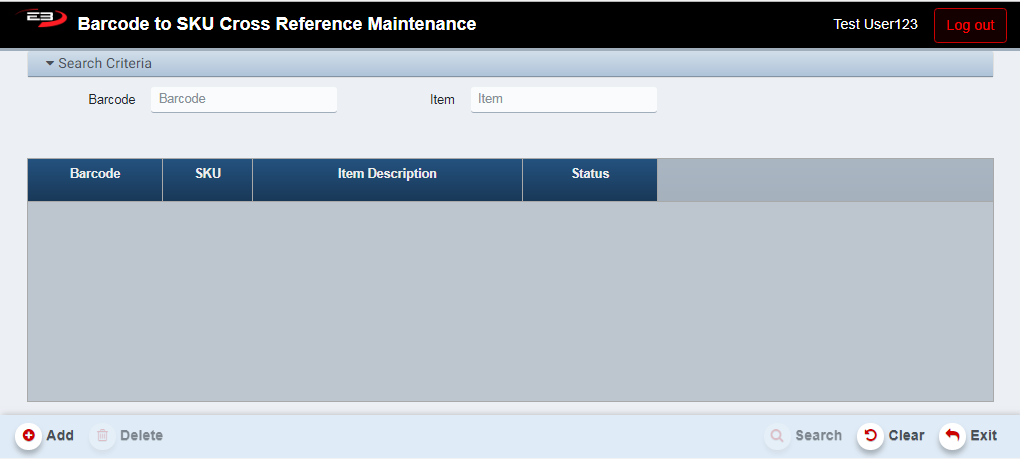Focus the Barcode search input field
1020x459 pixels.
pos(243,99)
